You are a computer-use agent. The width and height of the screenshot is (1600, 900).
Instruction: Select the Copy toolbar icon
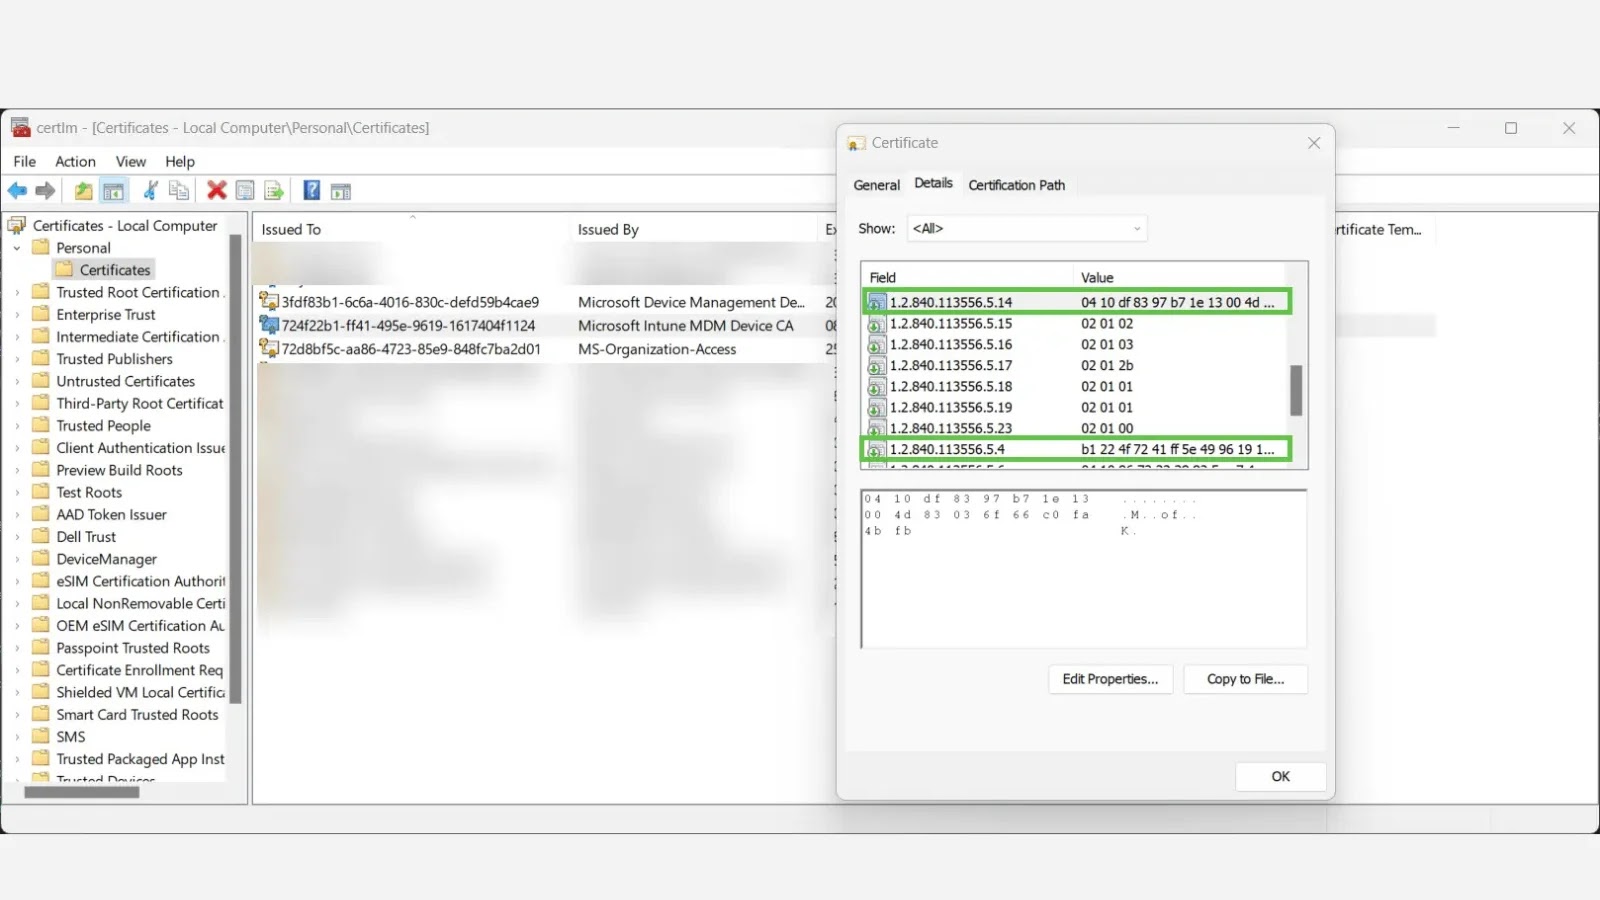(179, 190)
